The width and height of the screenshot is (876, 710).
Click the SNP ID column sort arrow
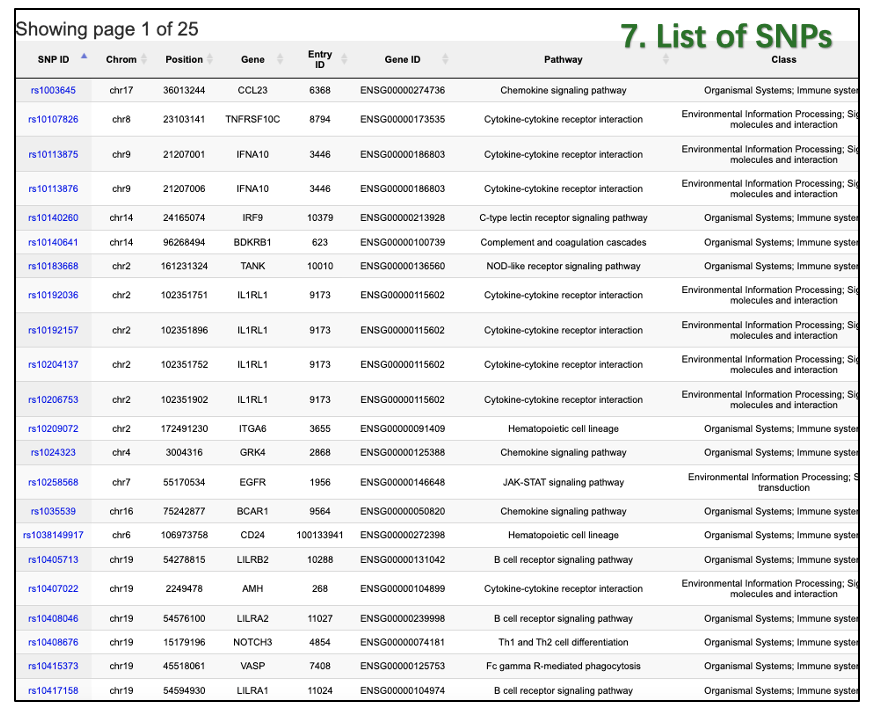coord(84,59)
